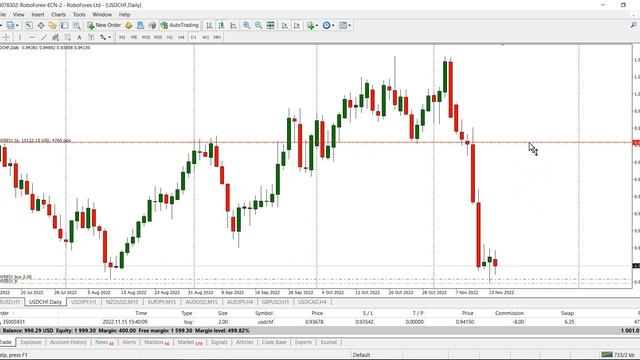Switch timeframe to M30

(158, 37)
